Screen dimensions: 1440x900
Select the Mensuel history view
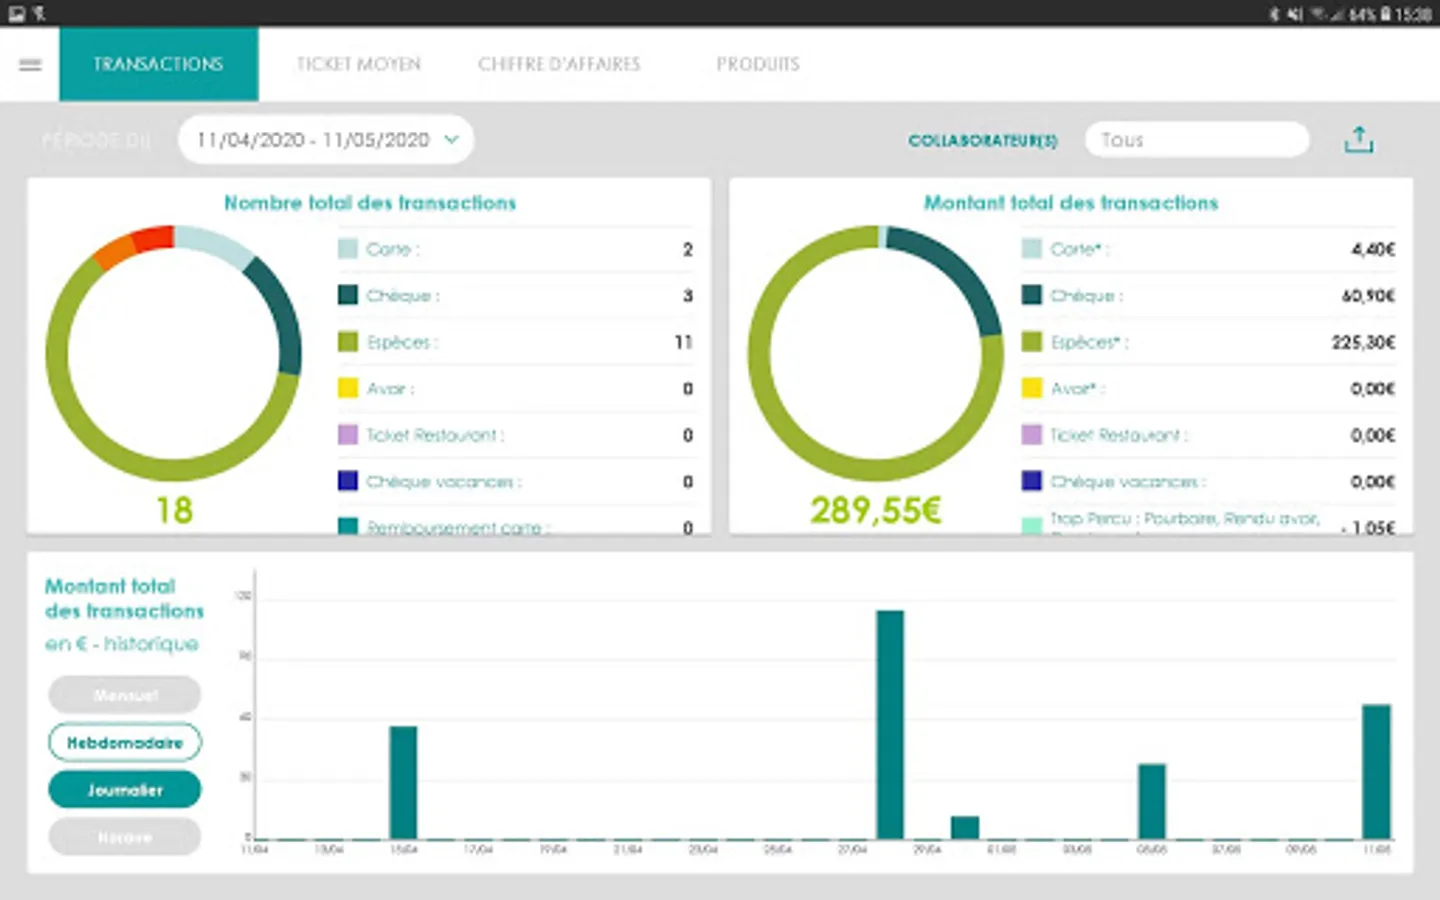[125, 695]
